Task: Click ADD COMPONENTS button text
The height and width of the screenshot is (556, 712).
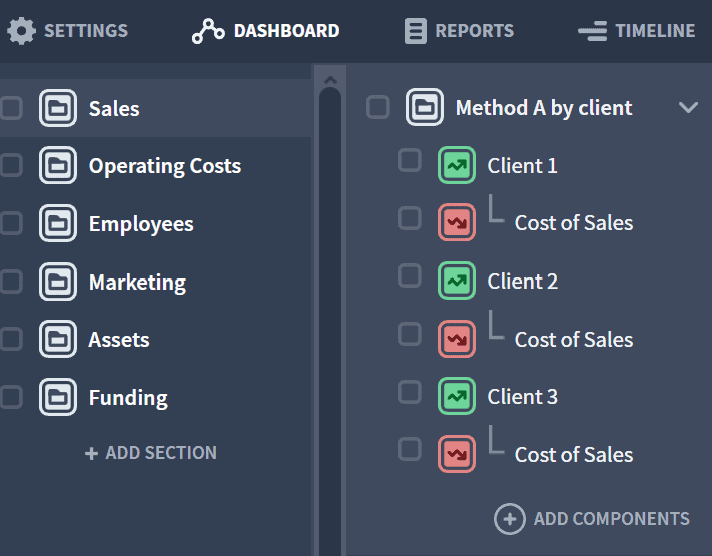Action: click(x=612, y=519)
